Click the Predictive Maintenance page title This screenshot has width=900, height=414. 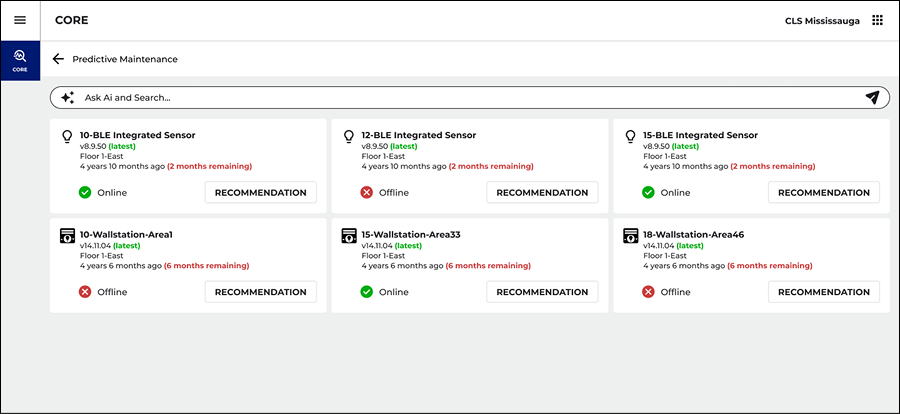coord(125,59)
